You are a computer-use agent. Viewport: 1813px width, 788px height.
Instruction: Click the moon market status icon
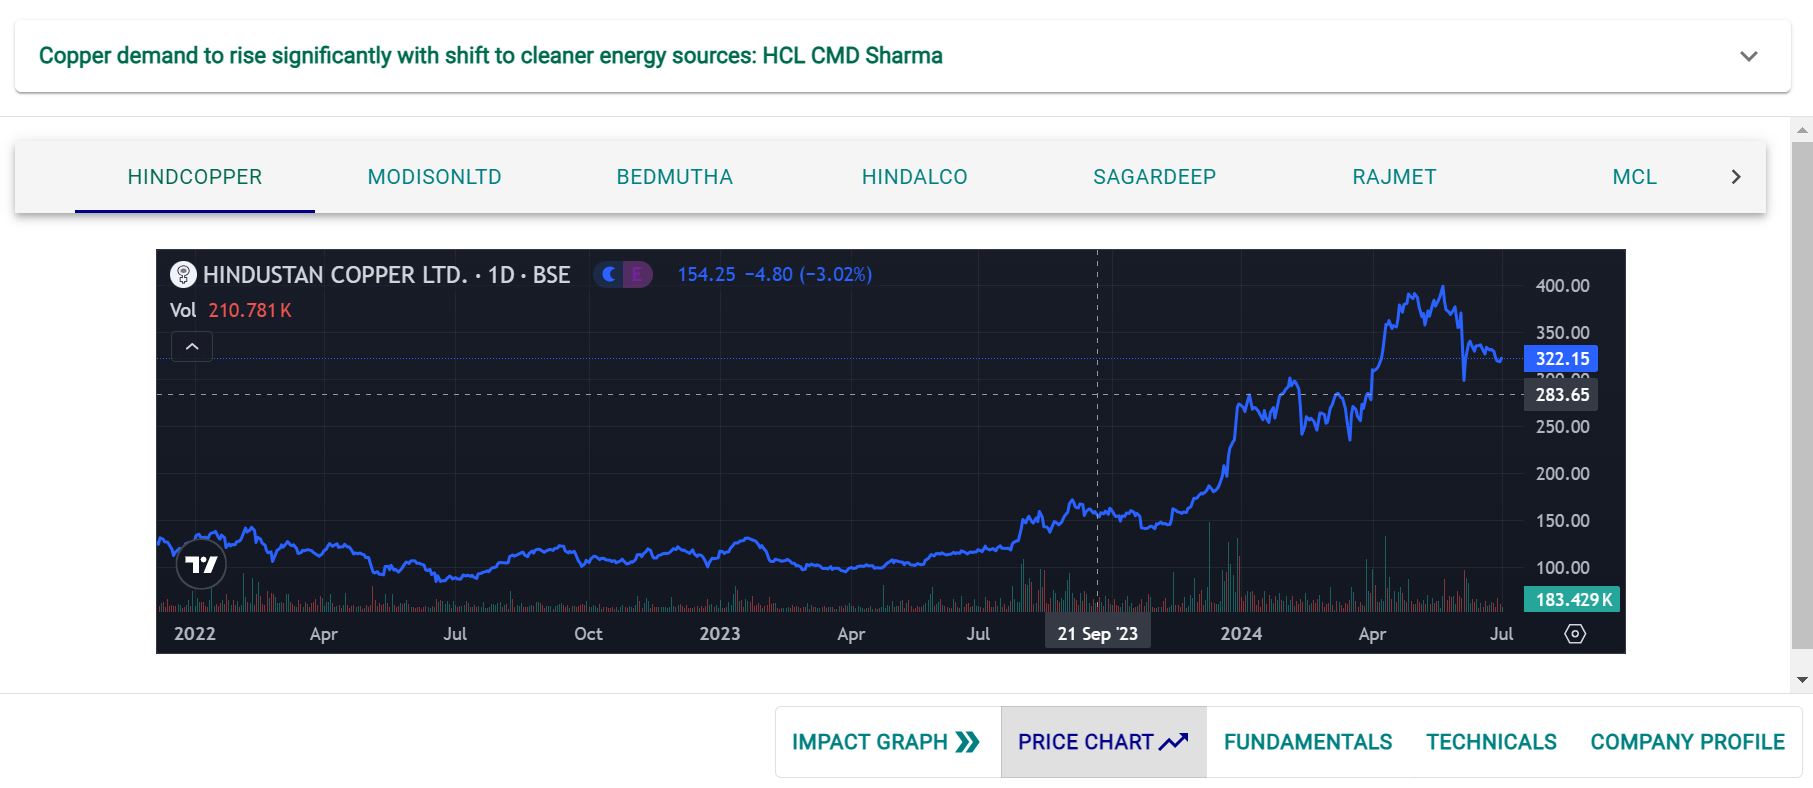609,274
